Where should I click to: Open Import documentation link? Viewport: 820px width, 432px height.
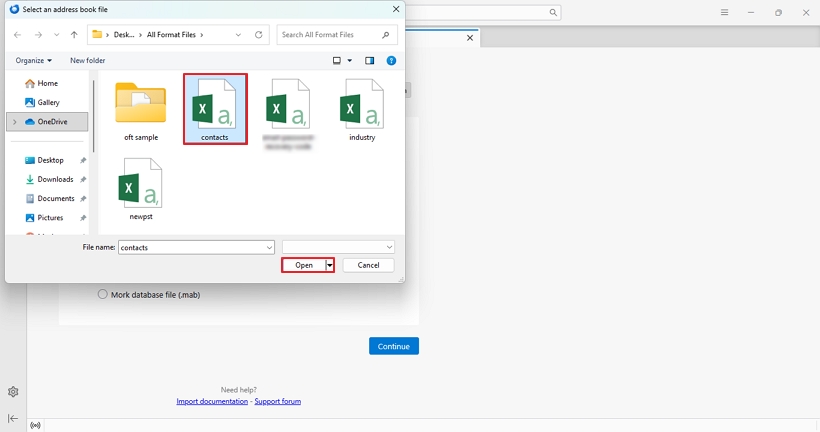[212, 401]
